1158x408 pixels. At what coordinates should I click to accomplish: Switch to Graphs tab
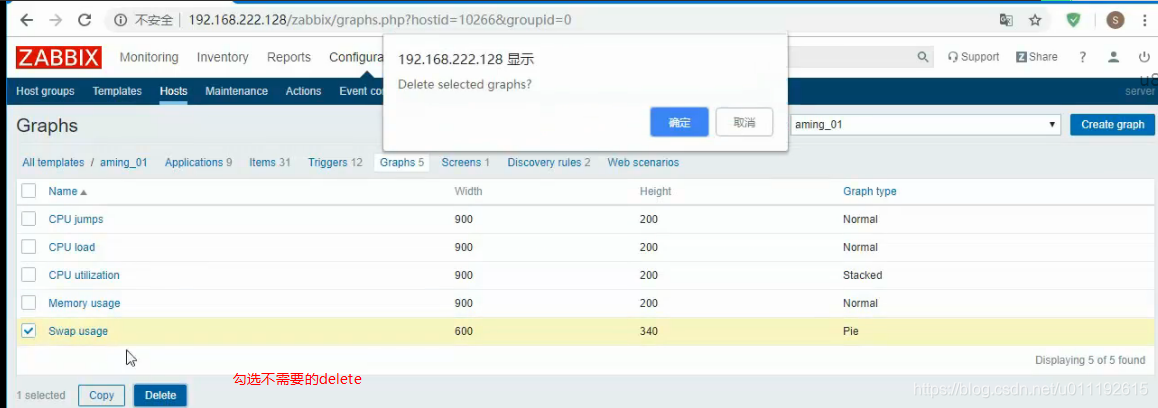397,163
